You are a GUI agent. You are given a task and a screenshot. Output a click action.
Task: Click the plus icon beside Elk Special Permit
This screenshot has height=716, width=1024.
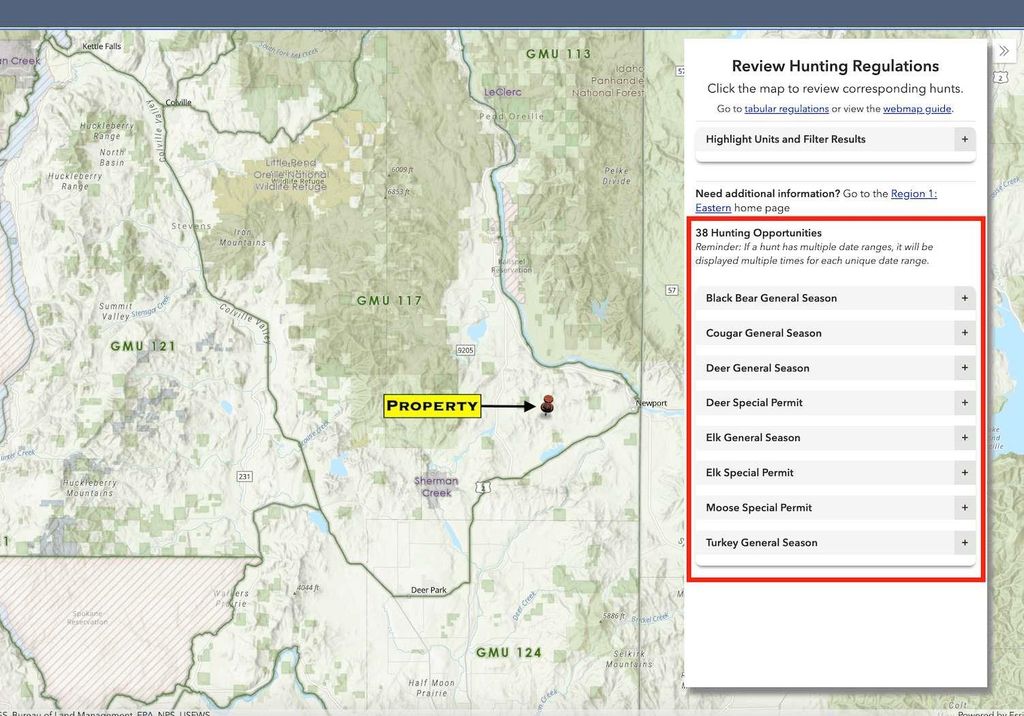(x=964, y=473)
